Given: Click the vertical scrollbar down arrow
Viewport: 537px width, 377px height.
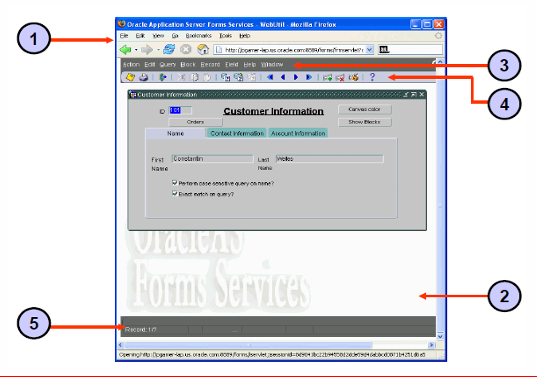Looking at the screenshot, I should coord(440,336).
